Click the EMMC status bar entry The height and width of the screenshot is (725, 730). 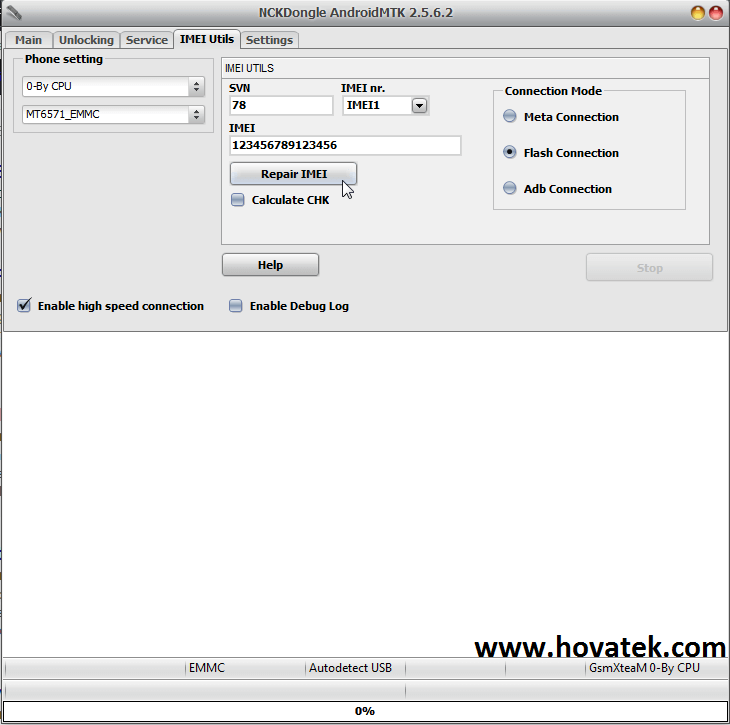coord(207,668)
